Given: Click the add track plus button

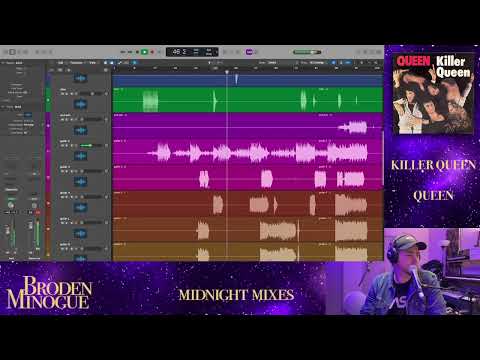Looking at the screenshot, I should 51,70.
